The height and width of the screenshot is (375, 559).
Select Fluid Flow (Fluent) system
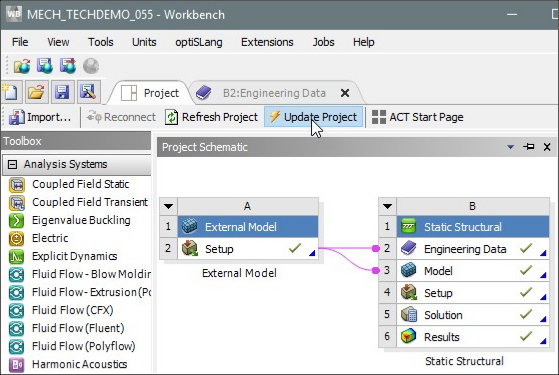pos(78,328)
